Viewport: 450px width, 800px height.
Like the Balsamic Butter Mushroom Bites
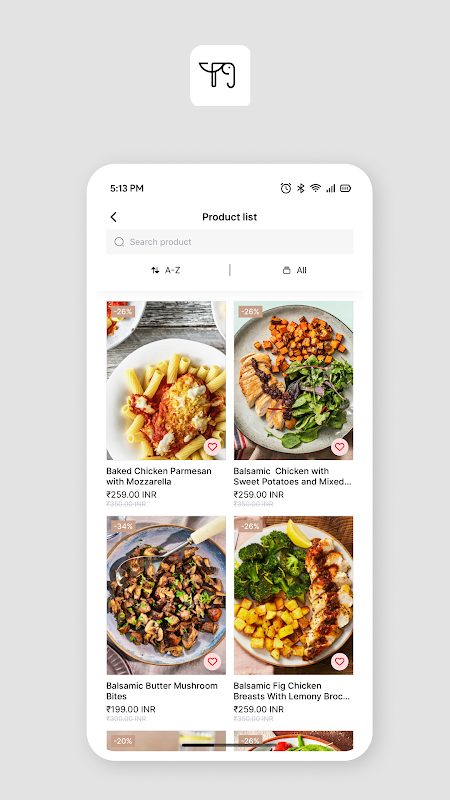(212, 662)
